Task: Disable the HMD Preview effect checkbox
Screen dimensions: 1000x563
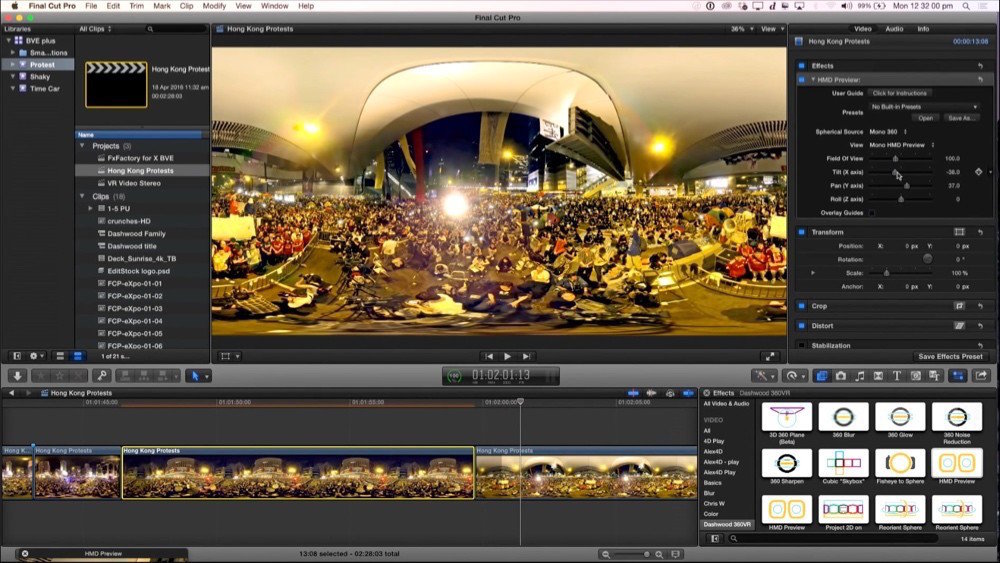Action: click(x=802, y=80)
